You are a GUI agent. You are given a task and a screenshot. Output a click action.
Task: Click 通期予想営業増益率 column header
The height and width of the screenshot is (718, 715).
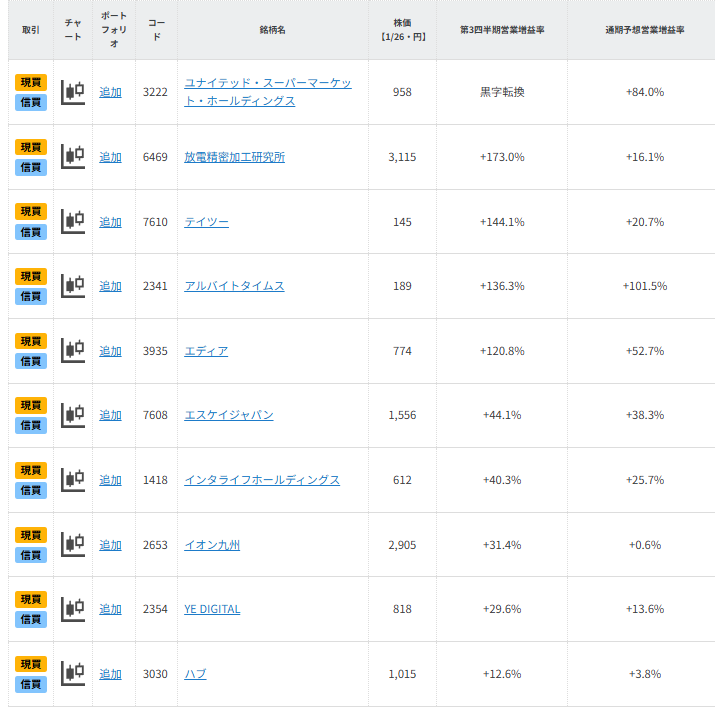tap(644, 30)
